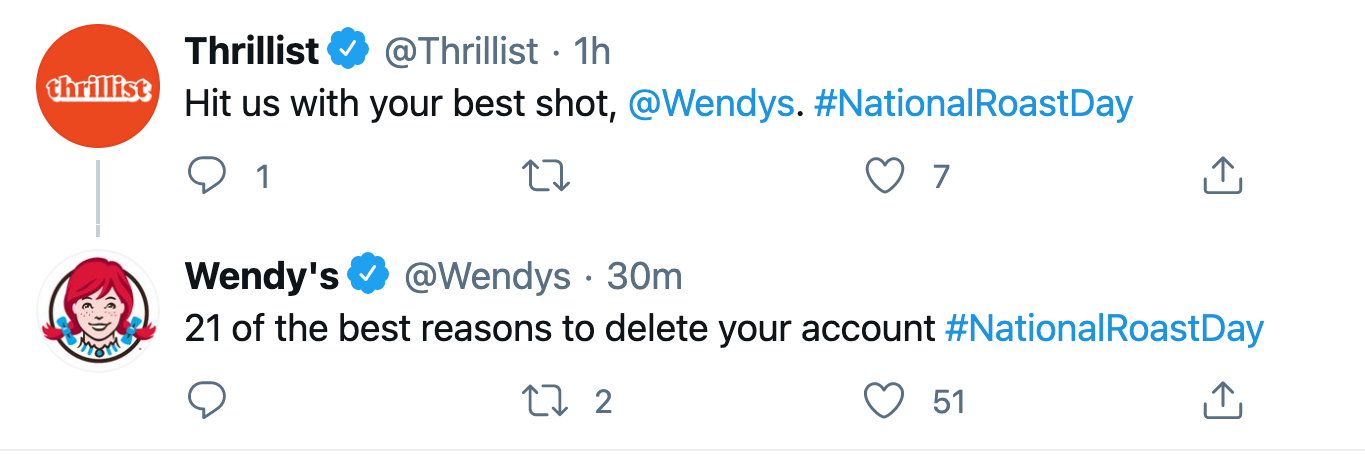Open #NationalRoastDay hashtag in Wendy's reply

[1103, 329]
